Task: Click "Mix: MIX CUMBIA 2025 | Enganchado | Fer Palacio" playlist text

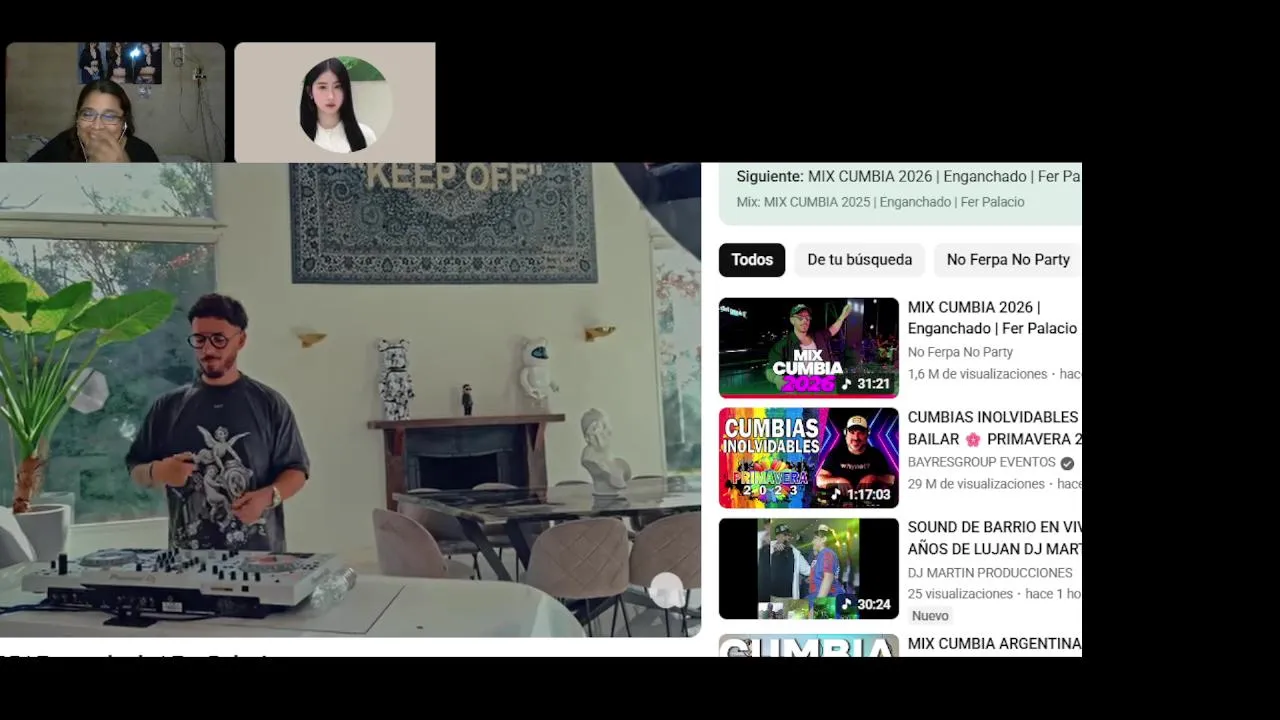Action: click(x=880, y=202)
